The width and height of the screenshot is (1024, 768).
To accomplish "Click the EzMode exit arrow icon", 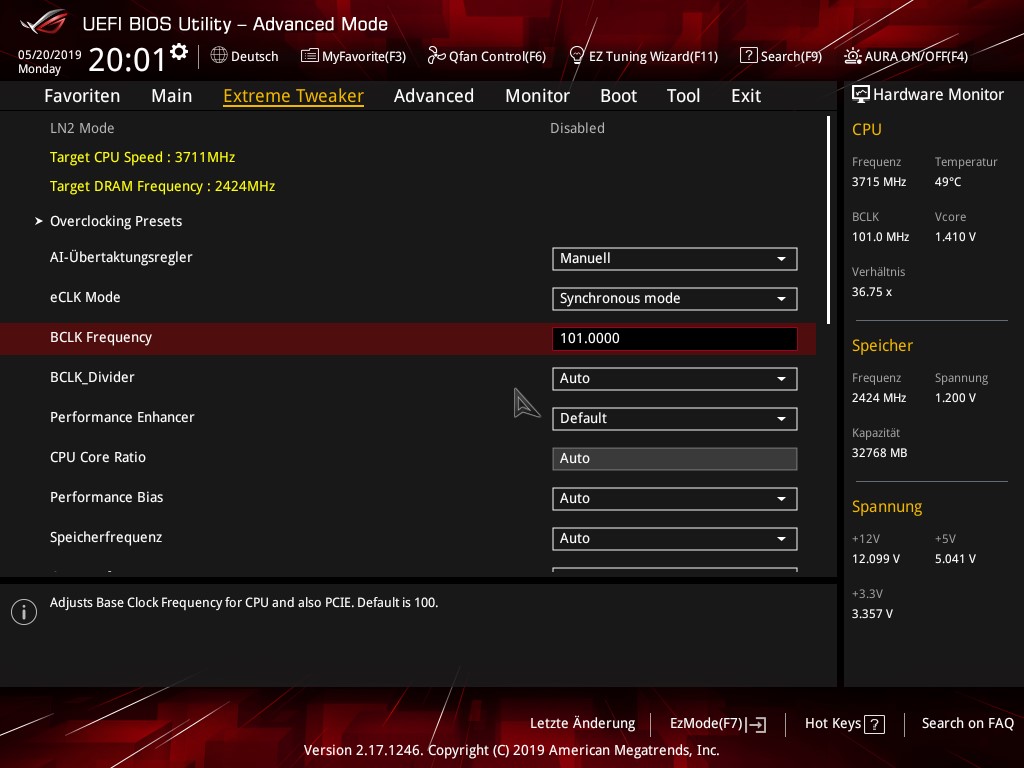I will [756, 724].
